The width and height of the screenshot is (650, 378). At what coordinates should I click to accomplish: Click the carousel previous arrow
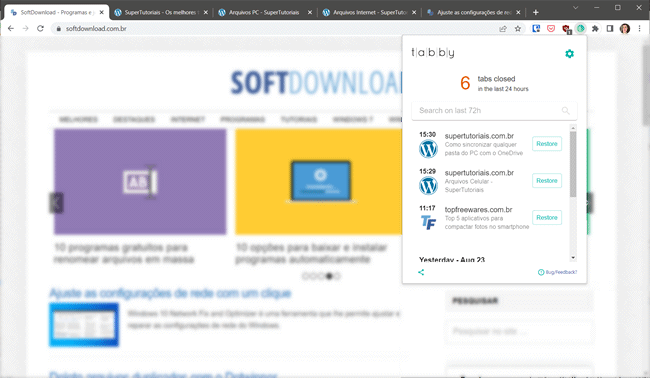pyautogui.click(x=56, y=203)
